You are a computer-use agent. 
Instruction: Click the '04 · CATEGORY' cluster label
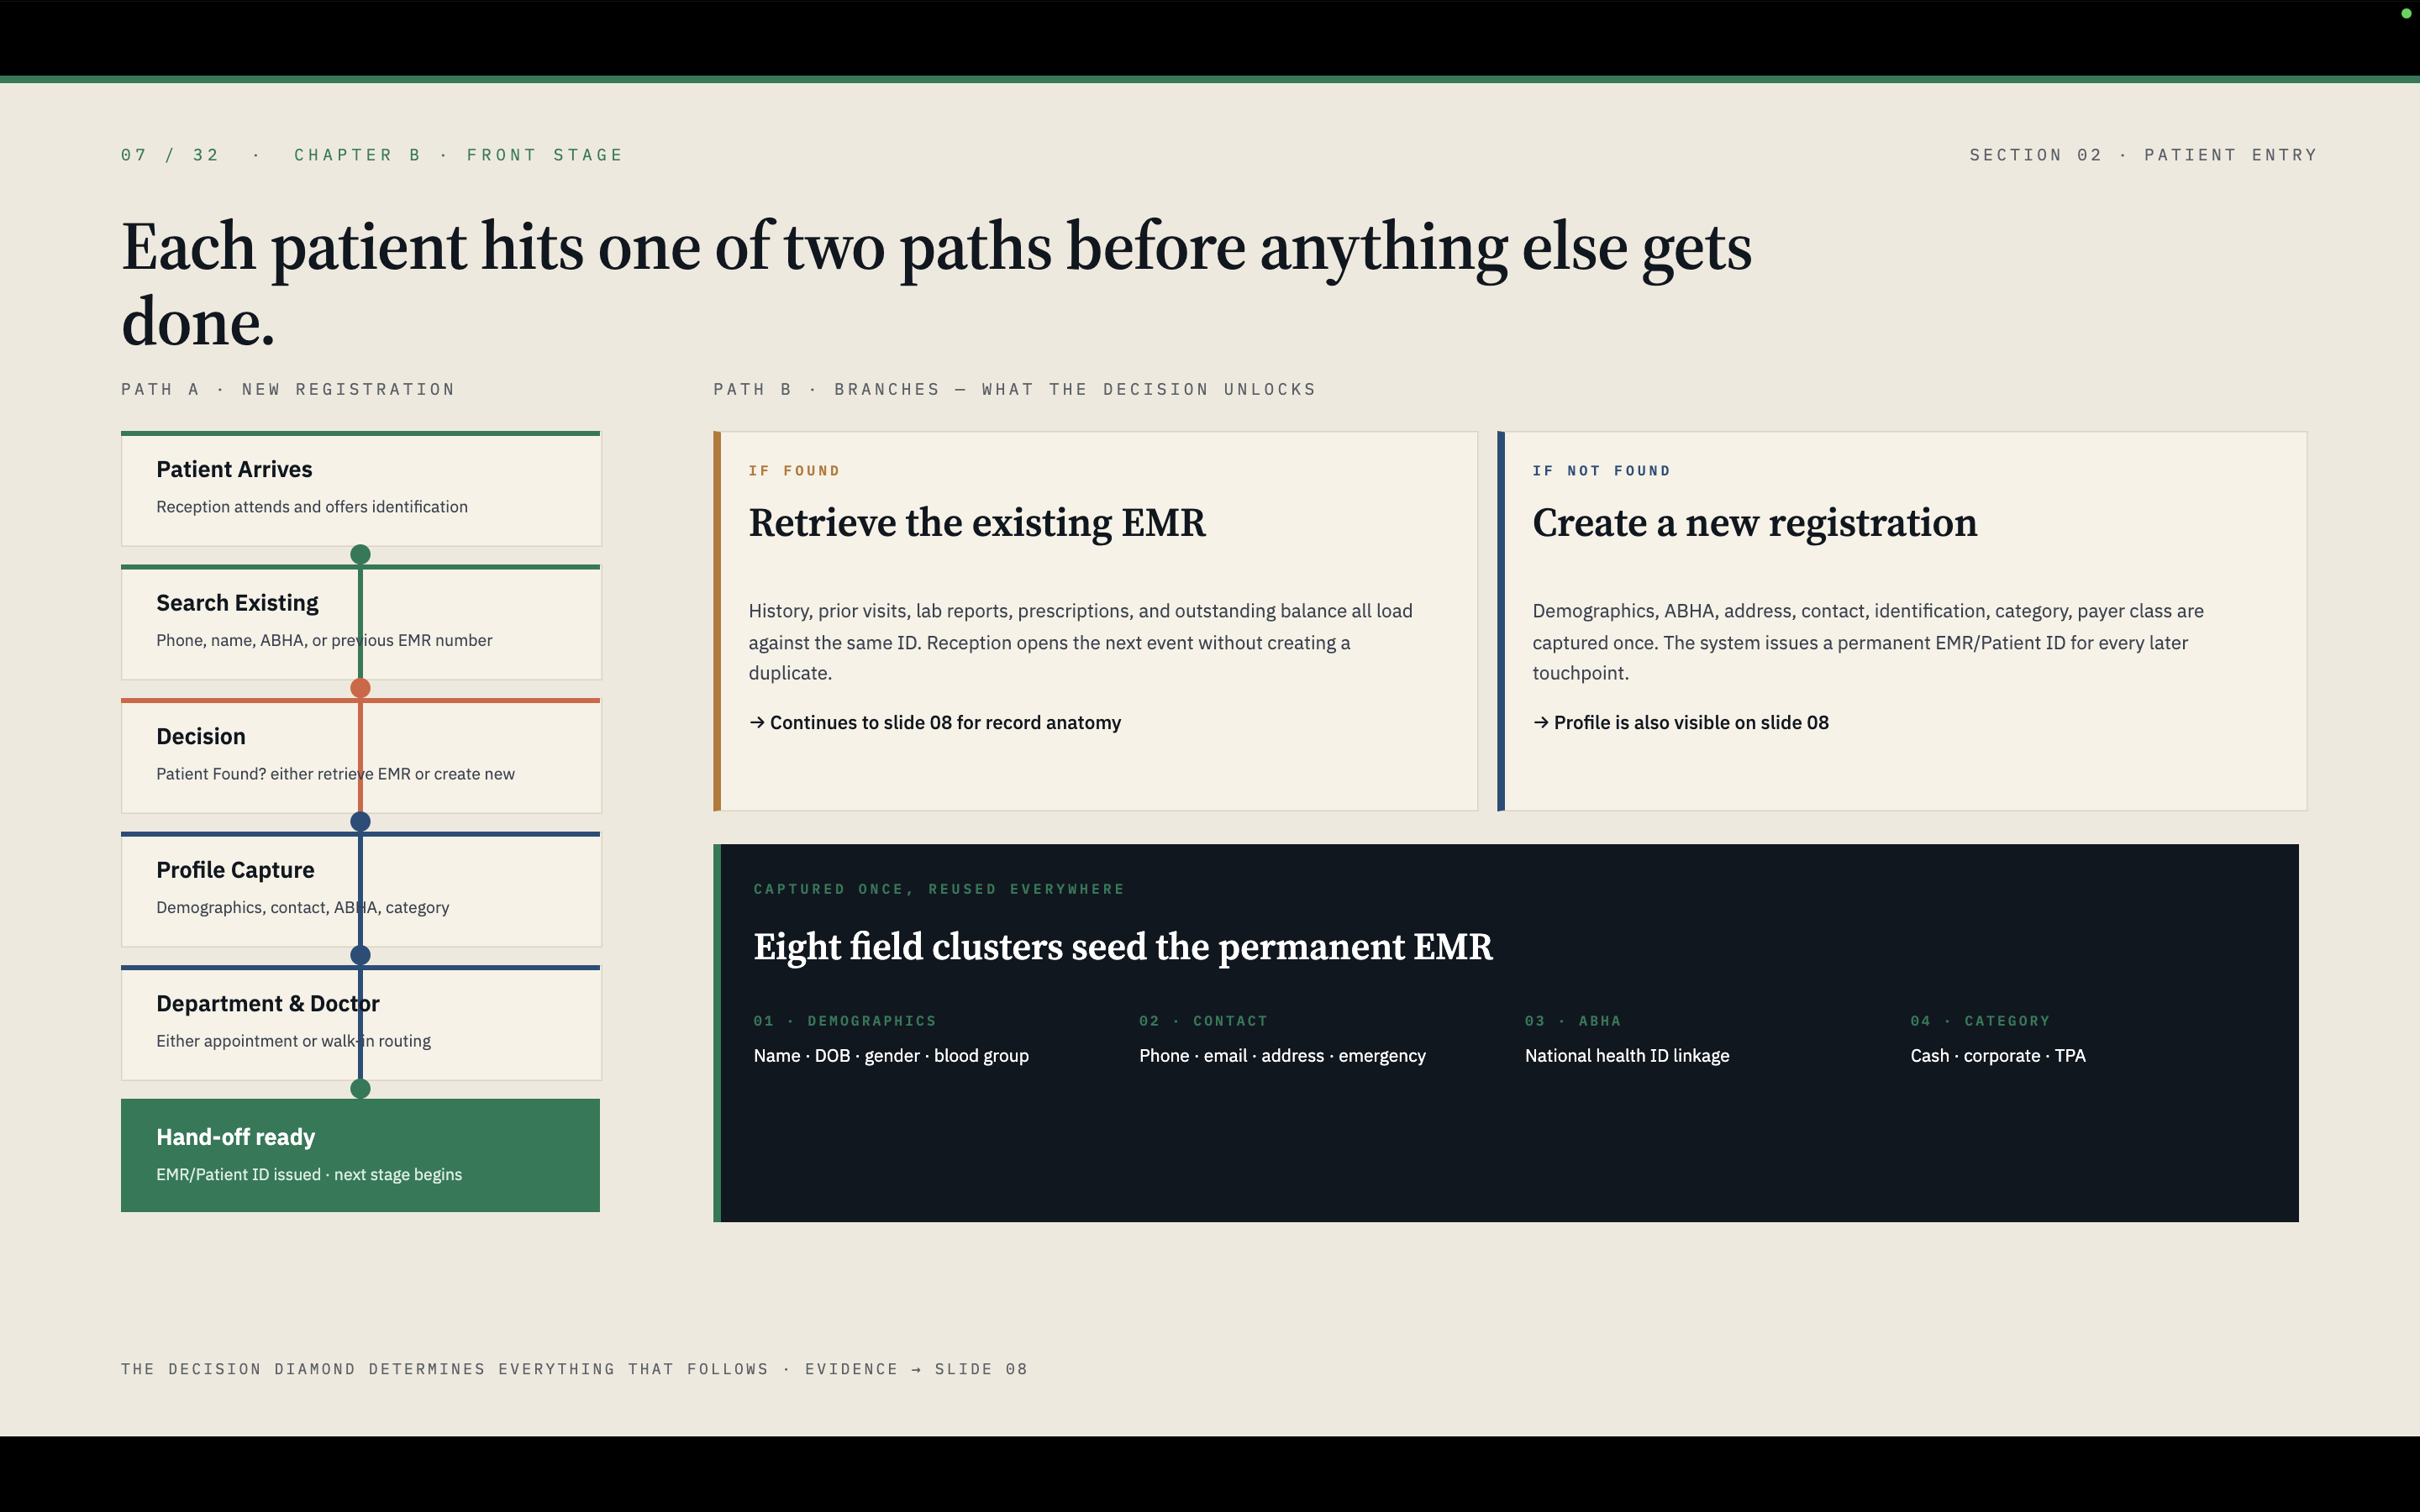click(x=1980, y=1021)
